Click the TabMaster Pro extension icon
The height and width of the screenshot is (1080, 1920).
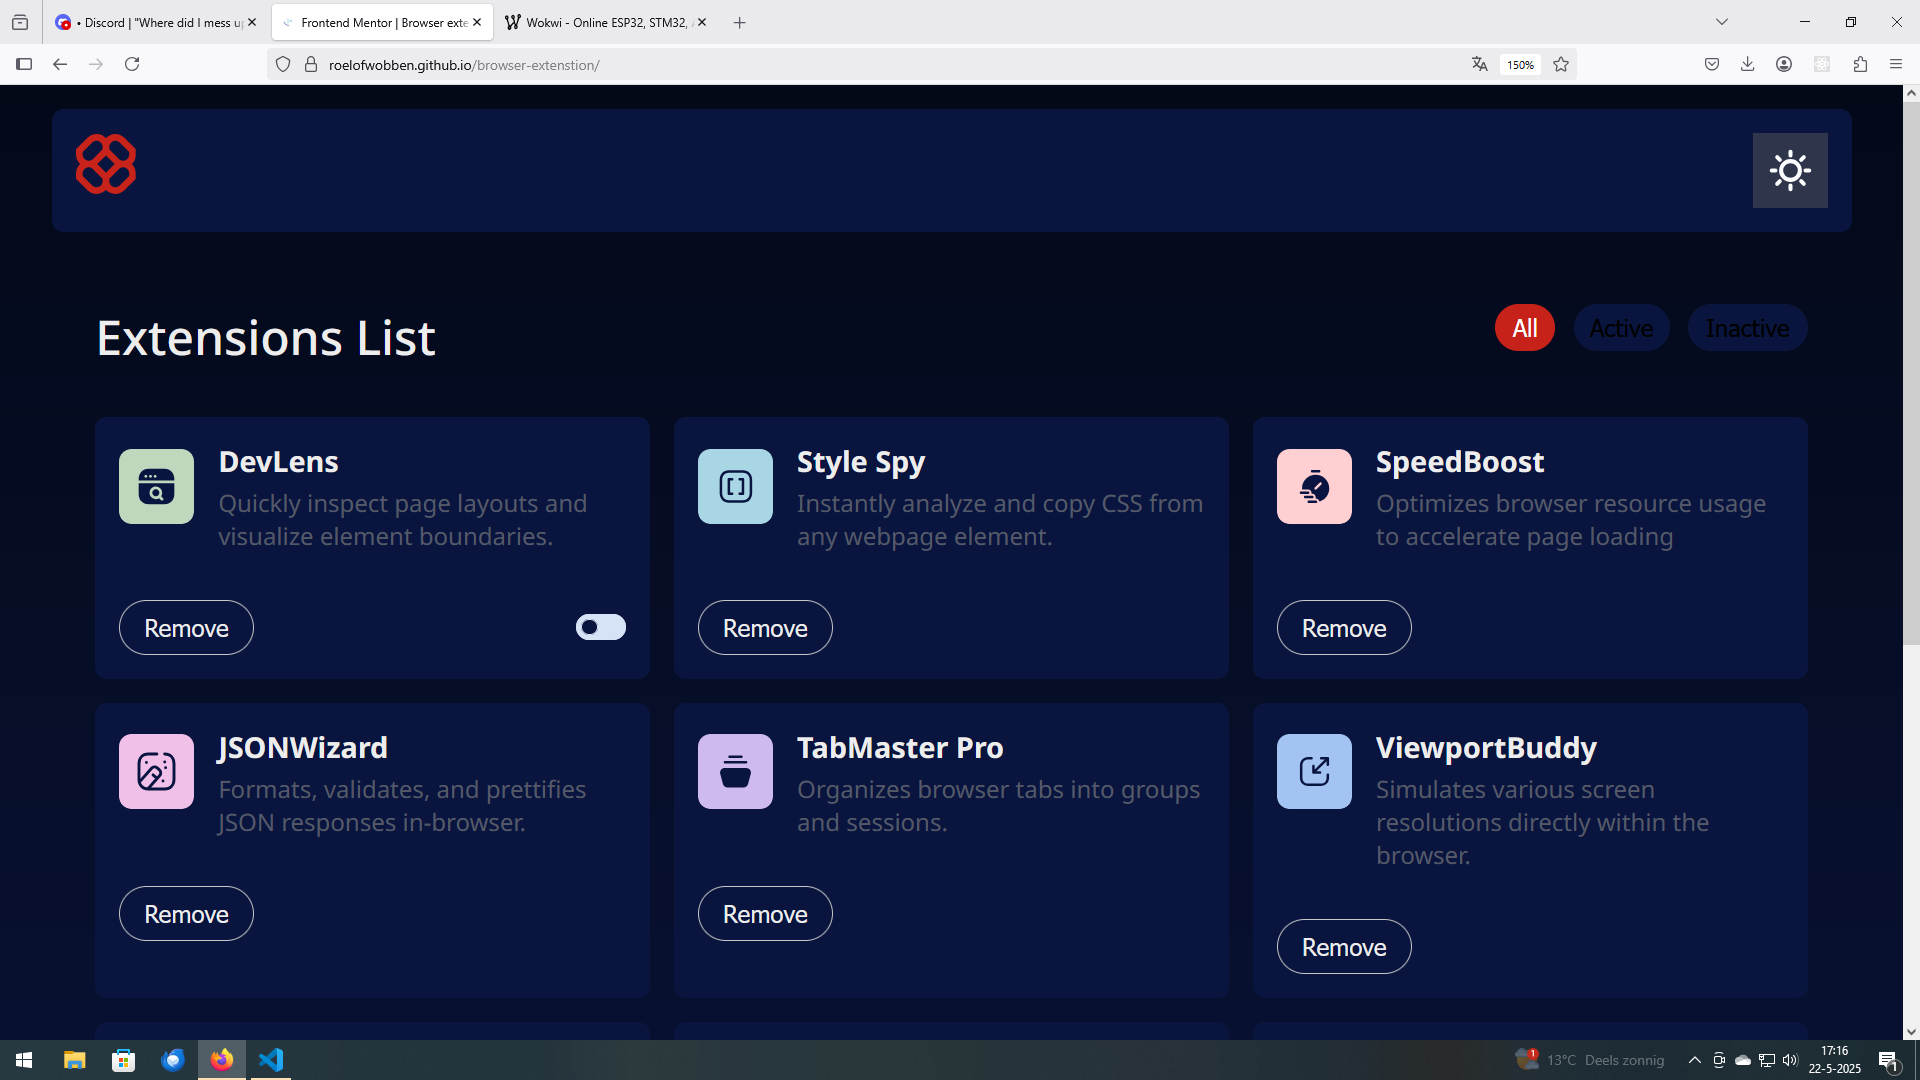(735, 772)
